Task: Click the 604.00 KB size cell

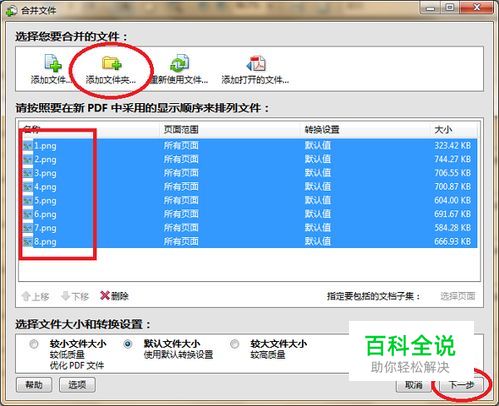Action: 452,200
